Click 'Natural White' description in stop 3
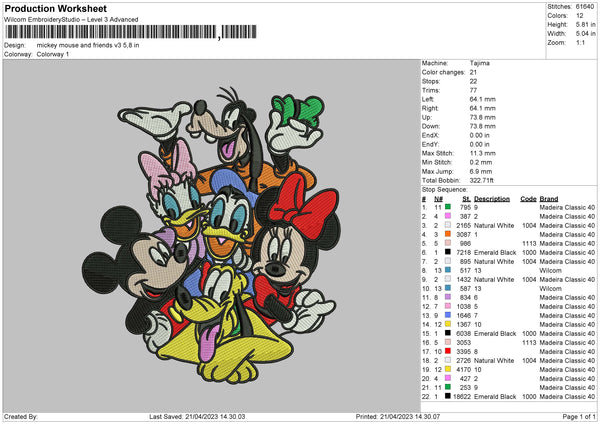Image resolution: width=600 pixels, height=424 pixels. point(494,225)
